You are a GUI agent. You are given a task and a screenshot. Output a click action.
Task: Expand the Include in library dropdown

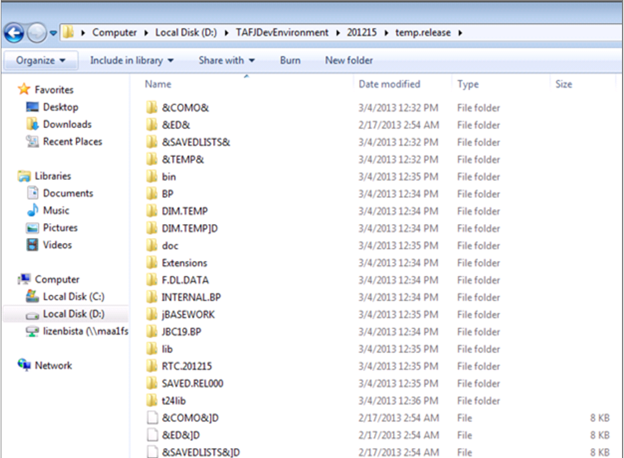coord(132,60)
